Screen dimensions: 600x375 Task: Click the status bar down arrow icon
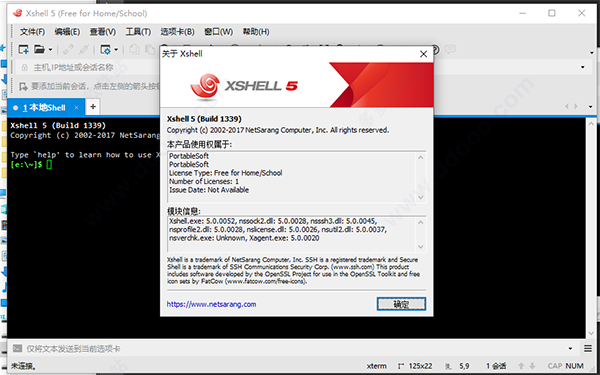(532, 366)
